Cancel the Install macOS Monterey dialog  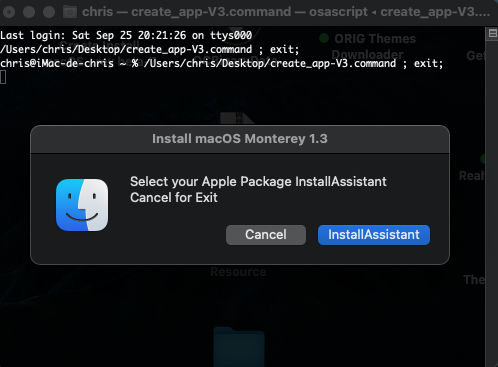pos(266,235)
